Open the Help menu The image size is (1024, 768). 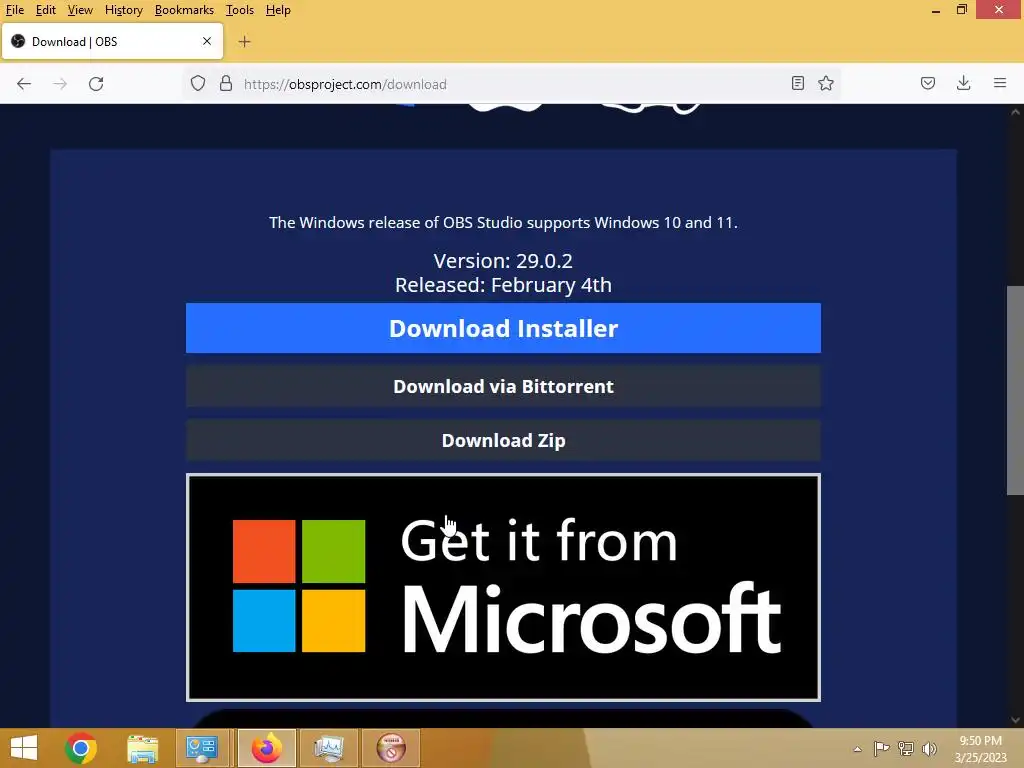pyautogui.click(x=278, y=10)
